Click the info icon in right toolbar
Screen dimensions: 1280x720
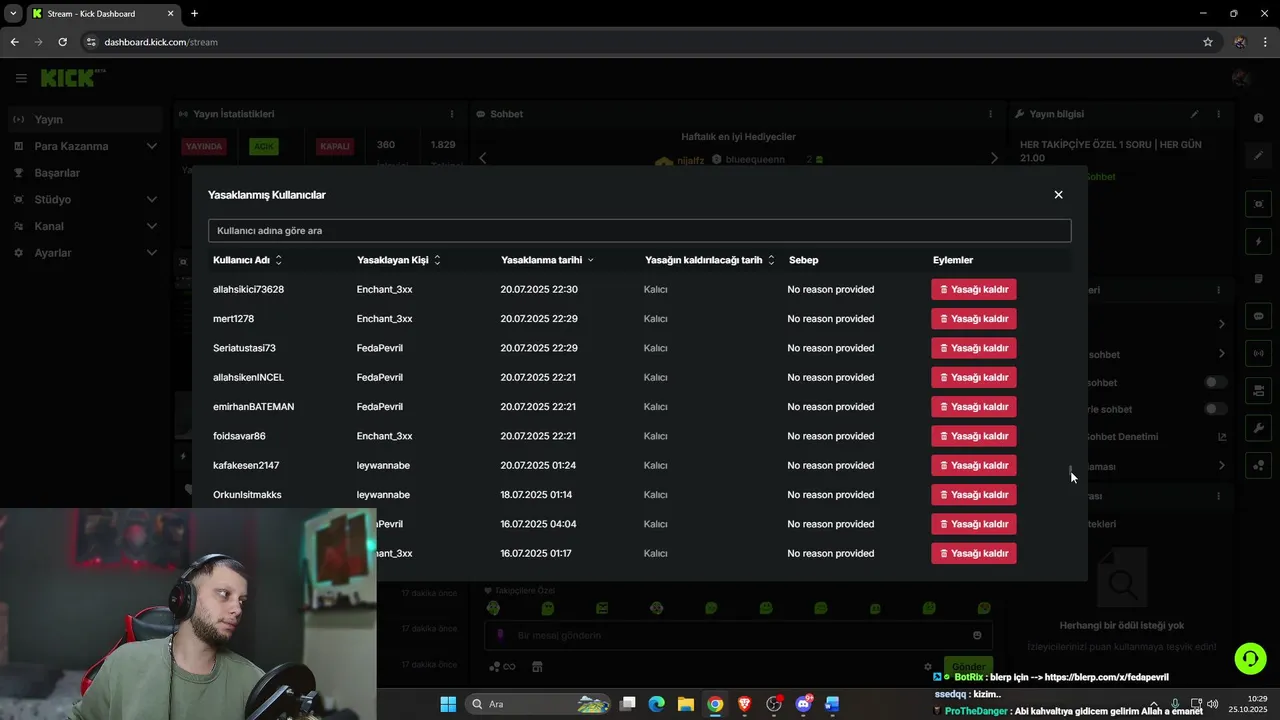[x=1258, y=118]
